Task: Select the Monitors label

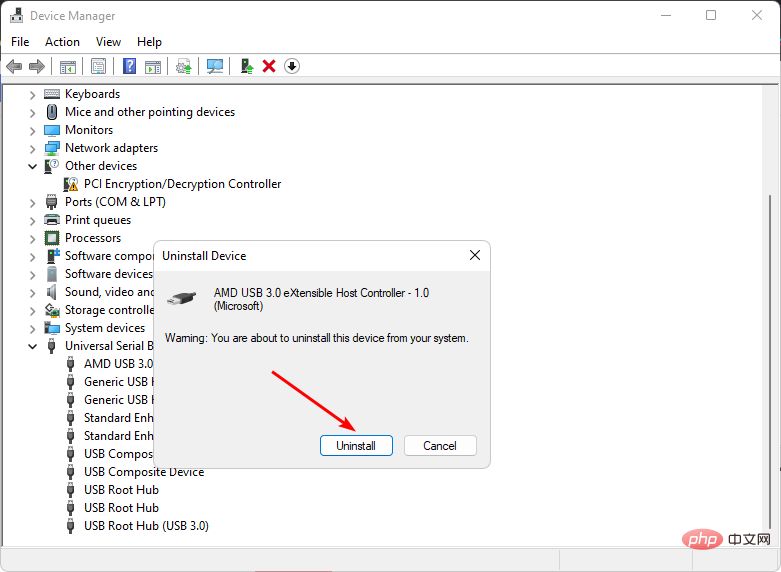Action: (89, 130)
